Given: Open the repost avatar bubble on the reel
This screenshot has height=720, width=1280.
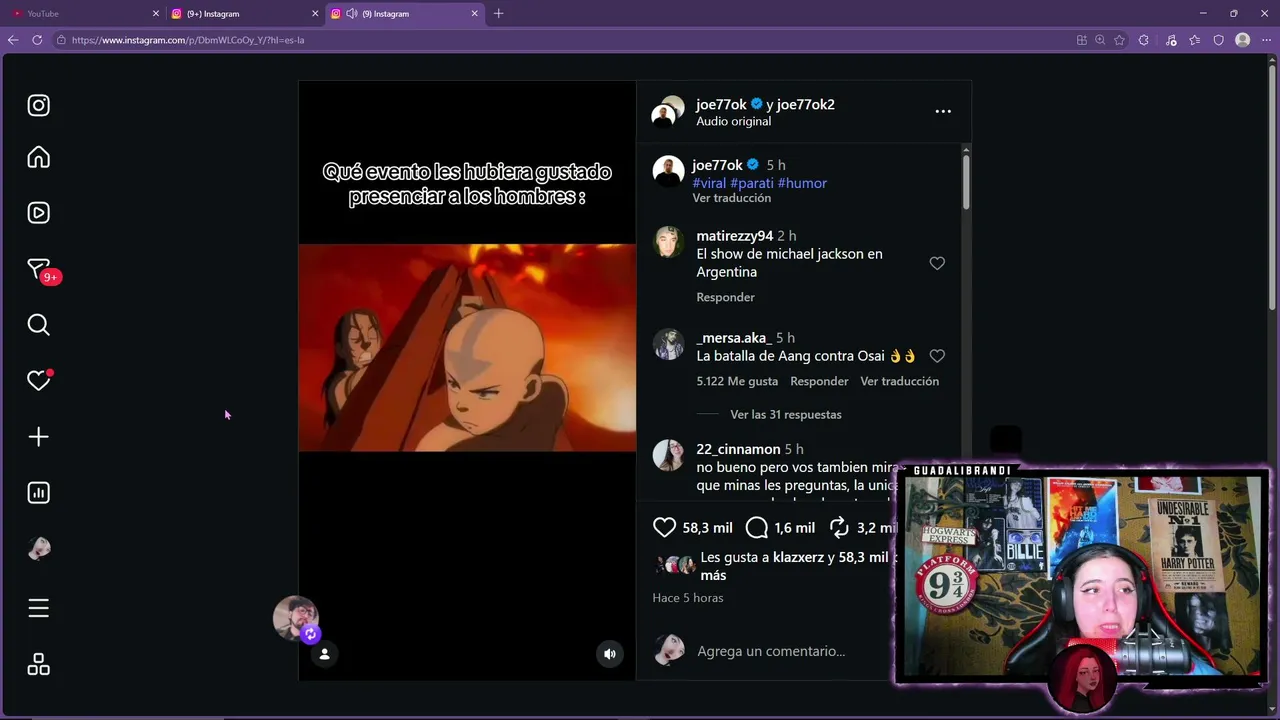Looking at the screenshot, I should click(296, 619).
